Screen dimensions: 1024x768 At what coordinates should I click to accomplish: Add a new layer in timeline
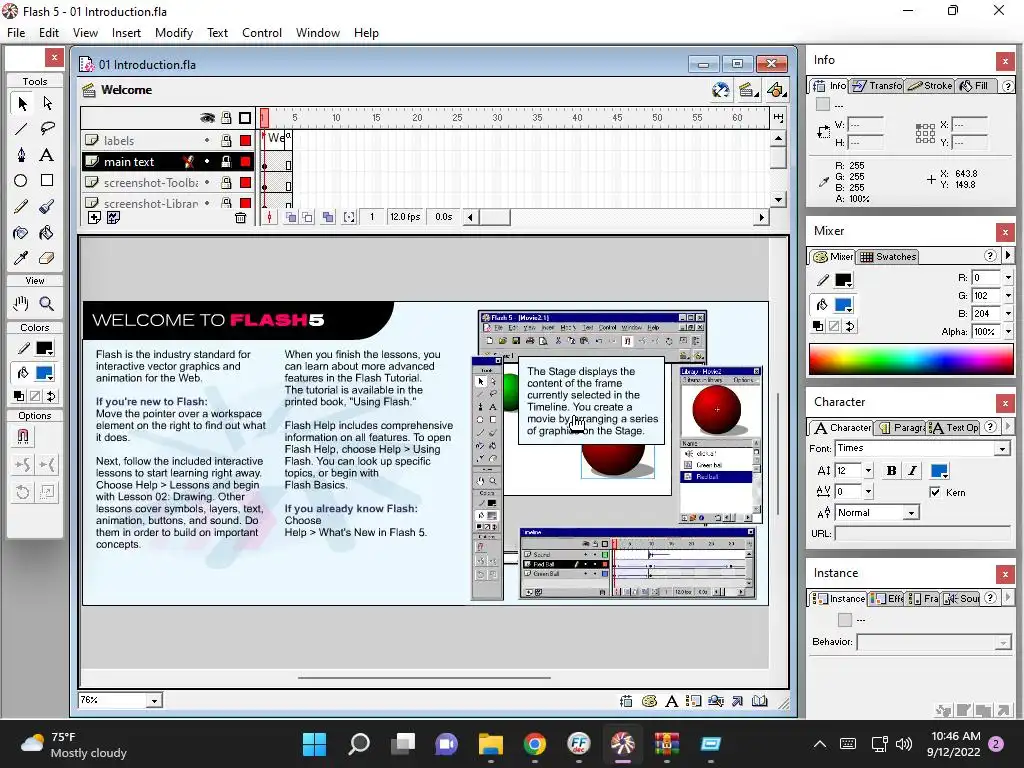95,218
